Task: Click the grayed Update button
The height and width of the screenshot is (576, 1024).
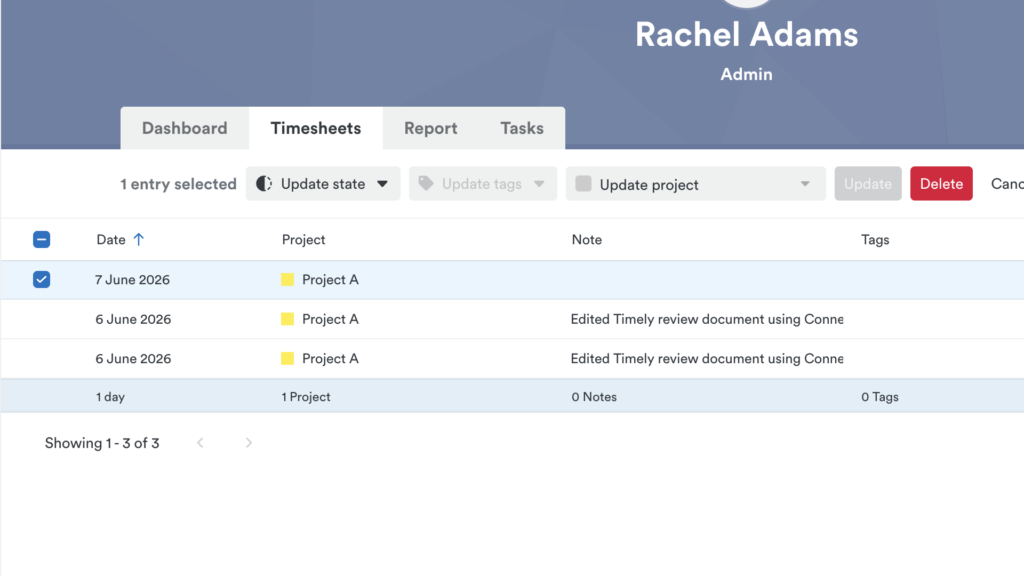Action: point(868,184)
